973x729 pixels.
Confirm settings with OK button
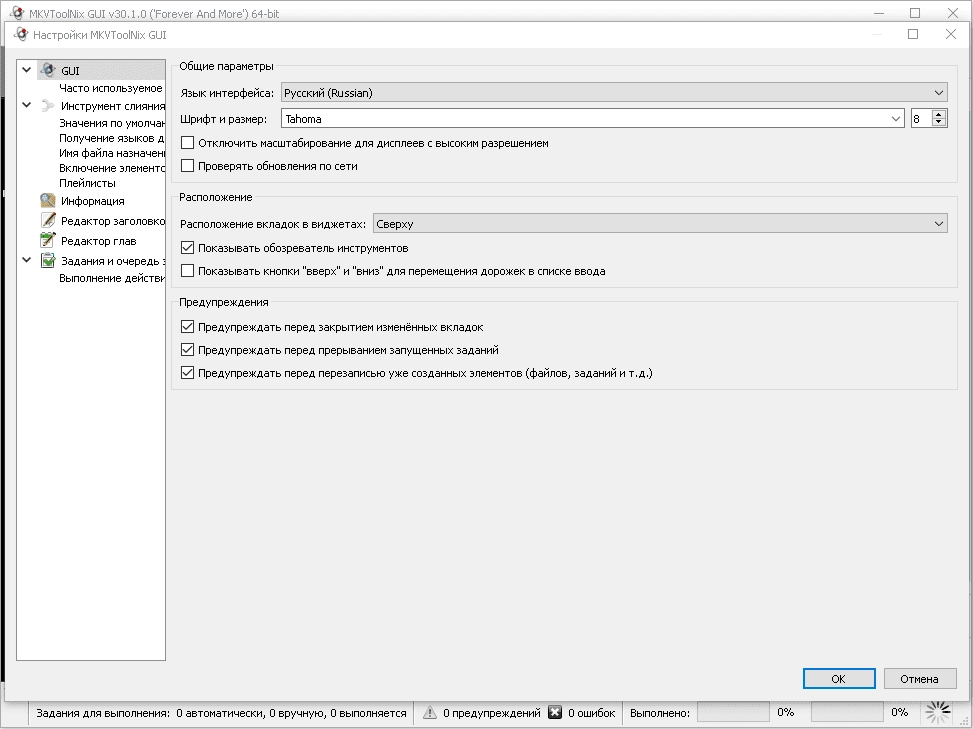839,679
